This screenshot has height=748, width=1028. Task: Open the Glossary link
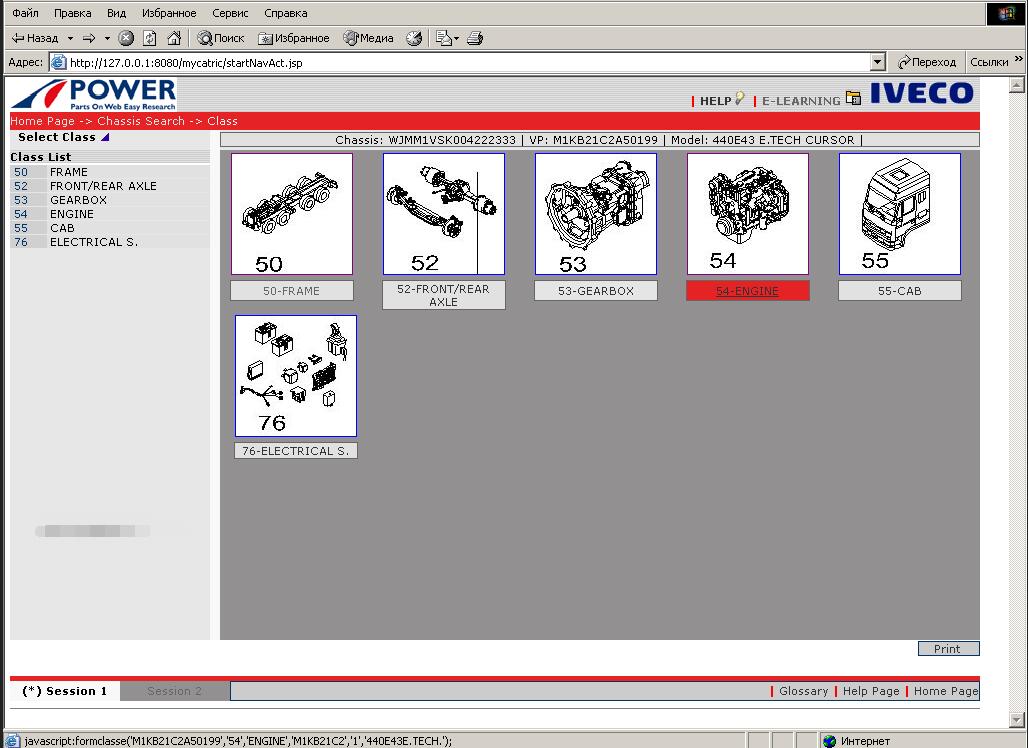(x=803, y=691)
